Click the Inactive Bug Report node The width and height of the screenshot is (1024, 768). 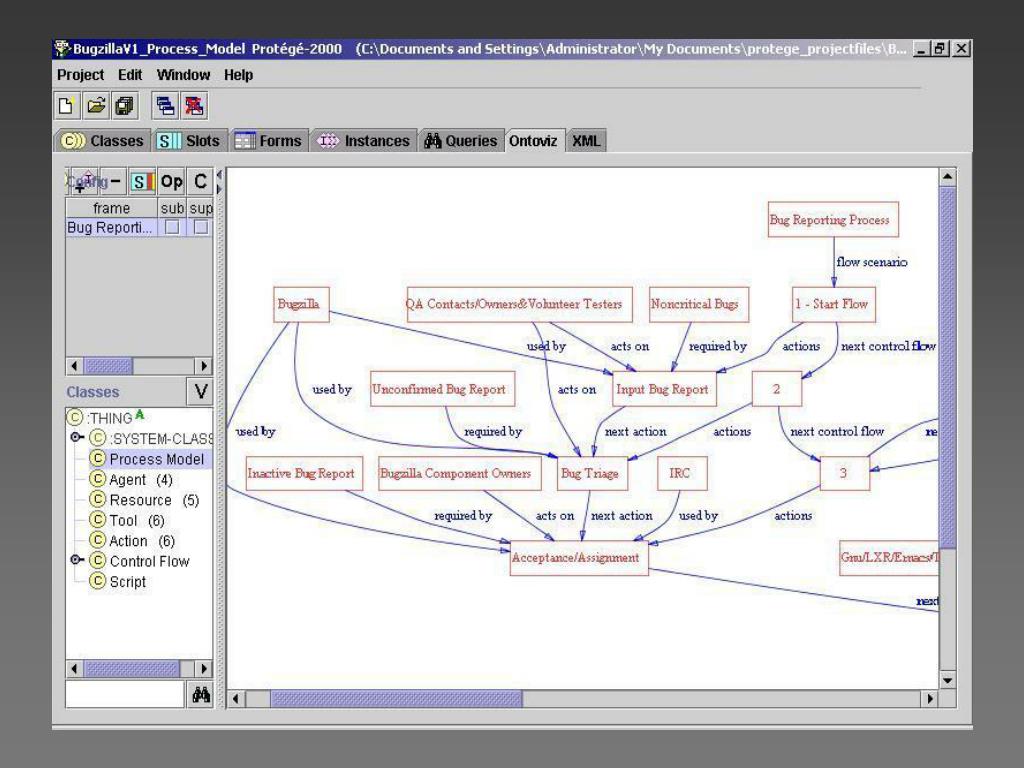[x=304, y=473]
